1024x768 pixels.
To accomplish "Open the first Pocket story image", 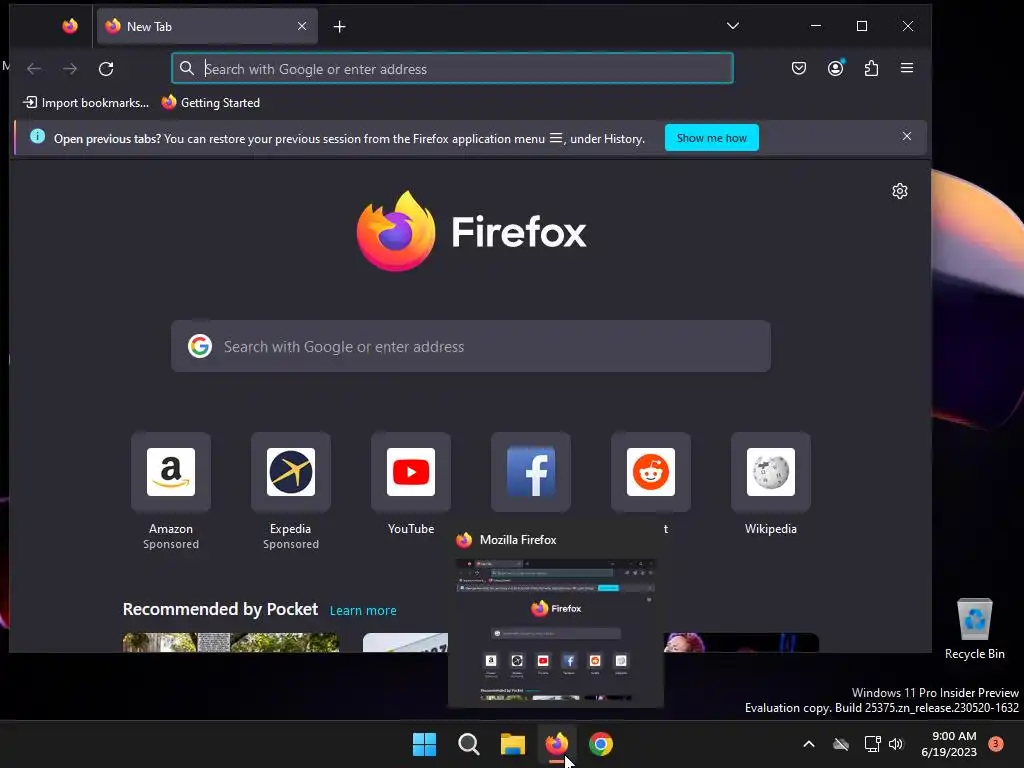I will (x=231, y=643).
